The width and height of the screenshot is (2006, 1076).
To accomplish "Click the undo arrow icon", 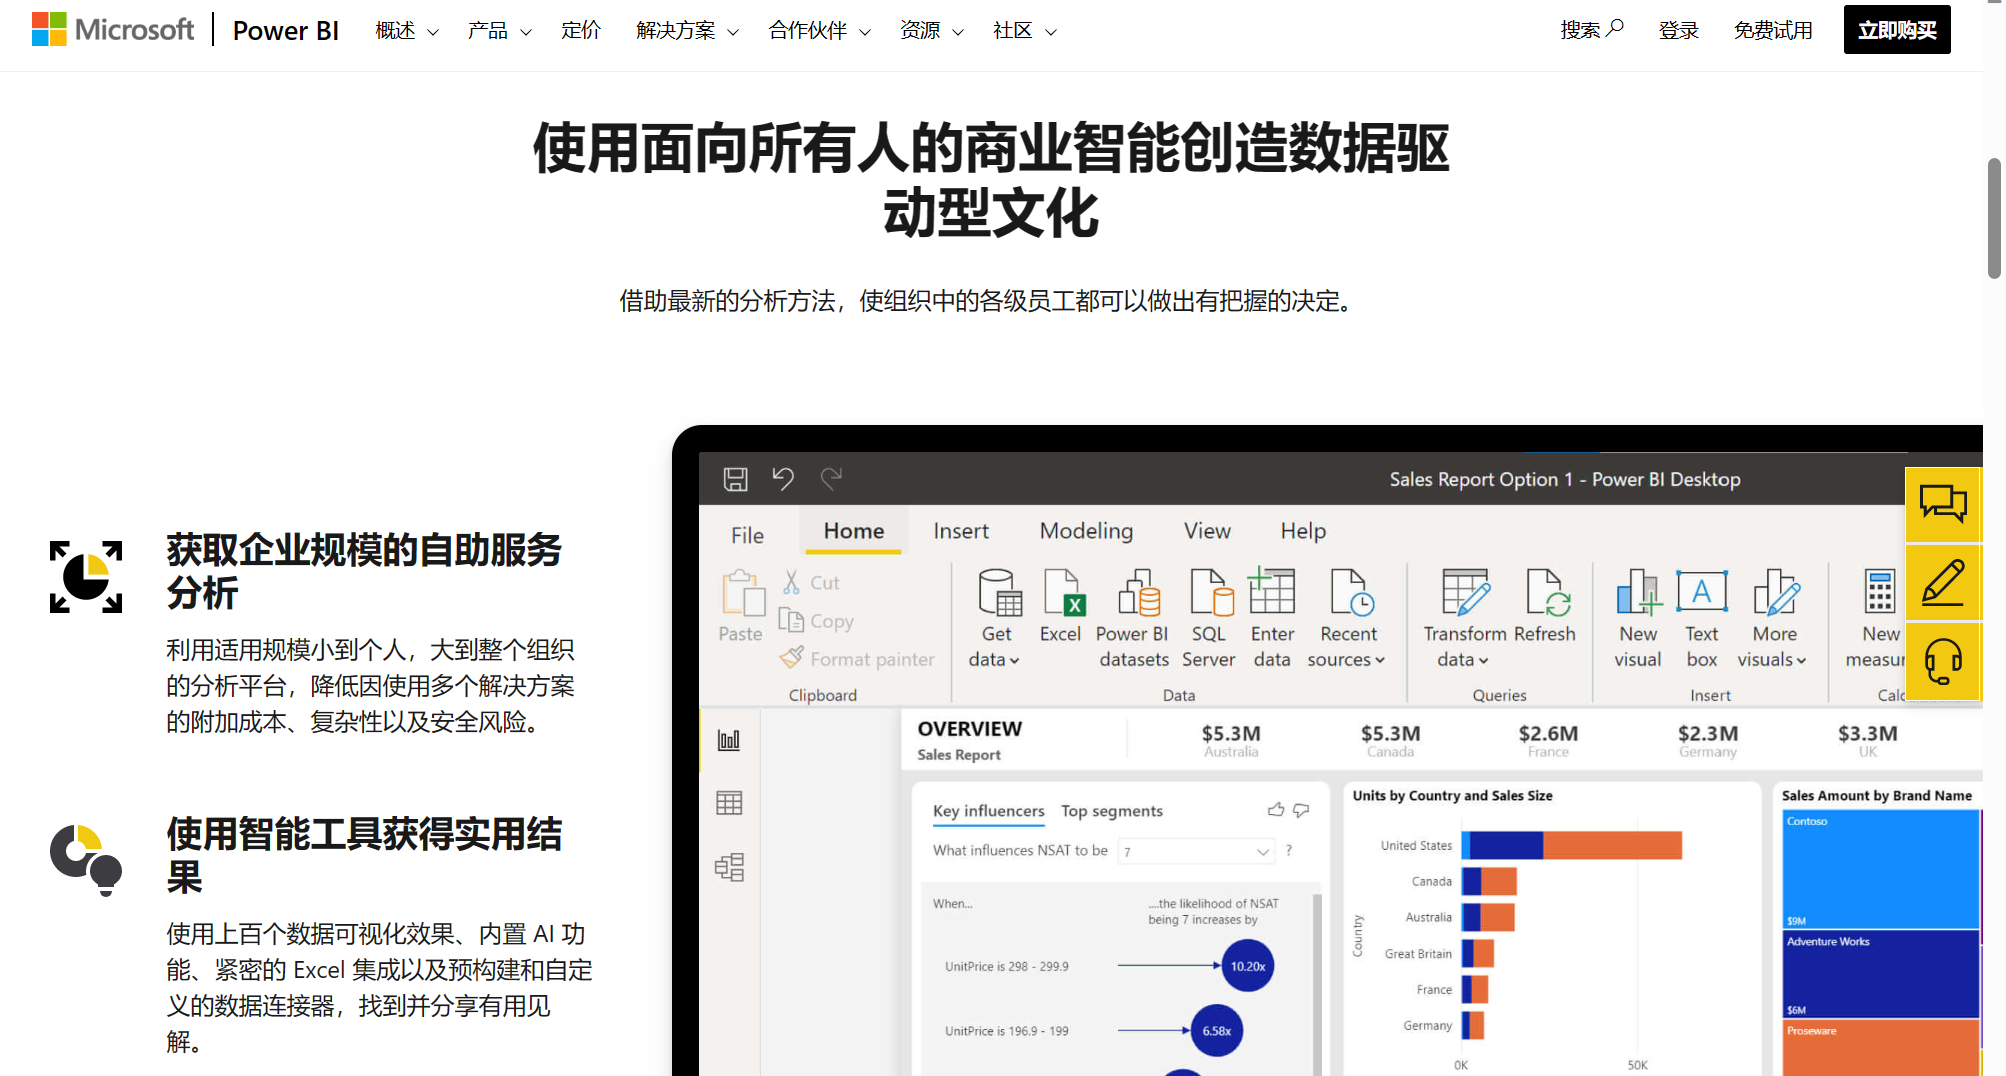I will pos(783,479).
